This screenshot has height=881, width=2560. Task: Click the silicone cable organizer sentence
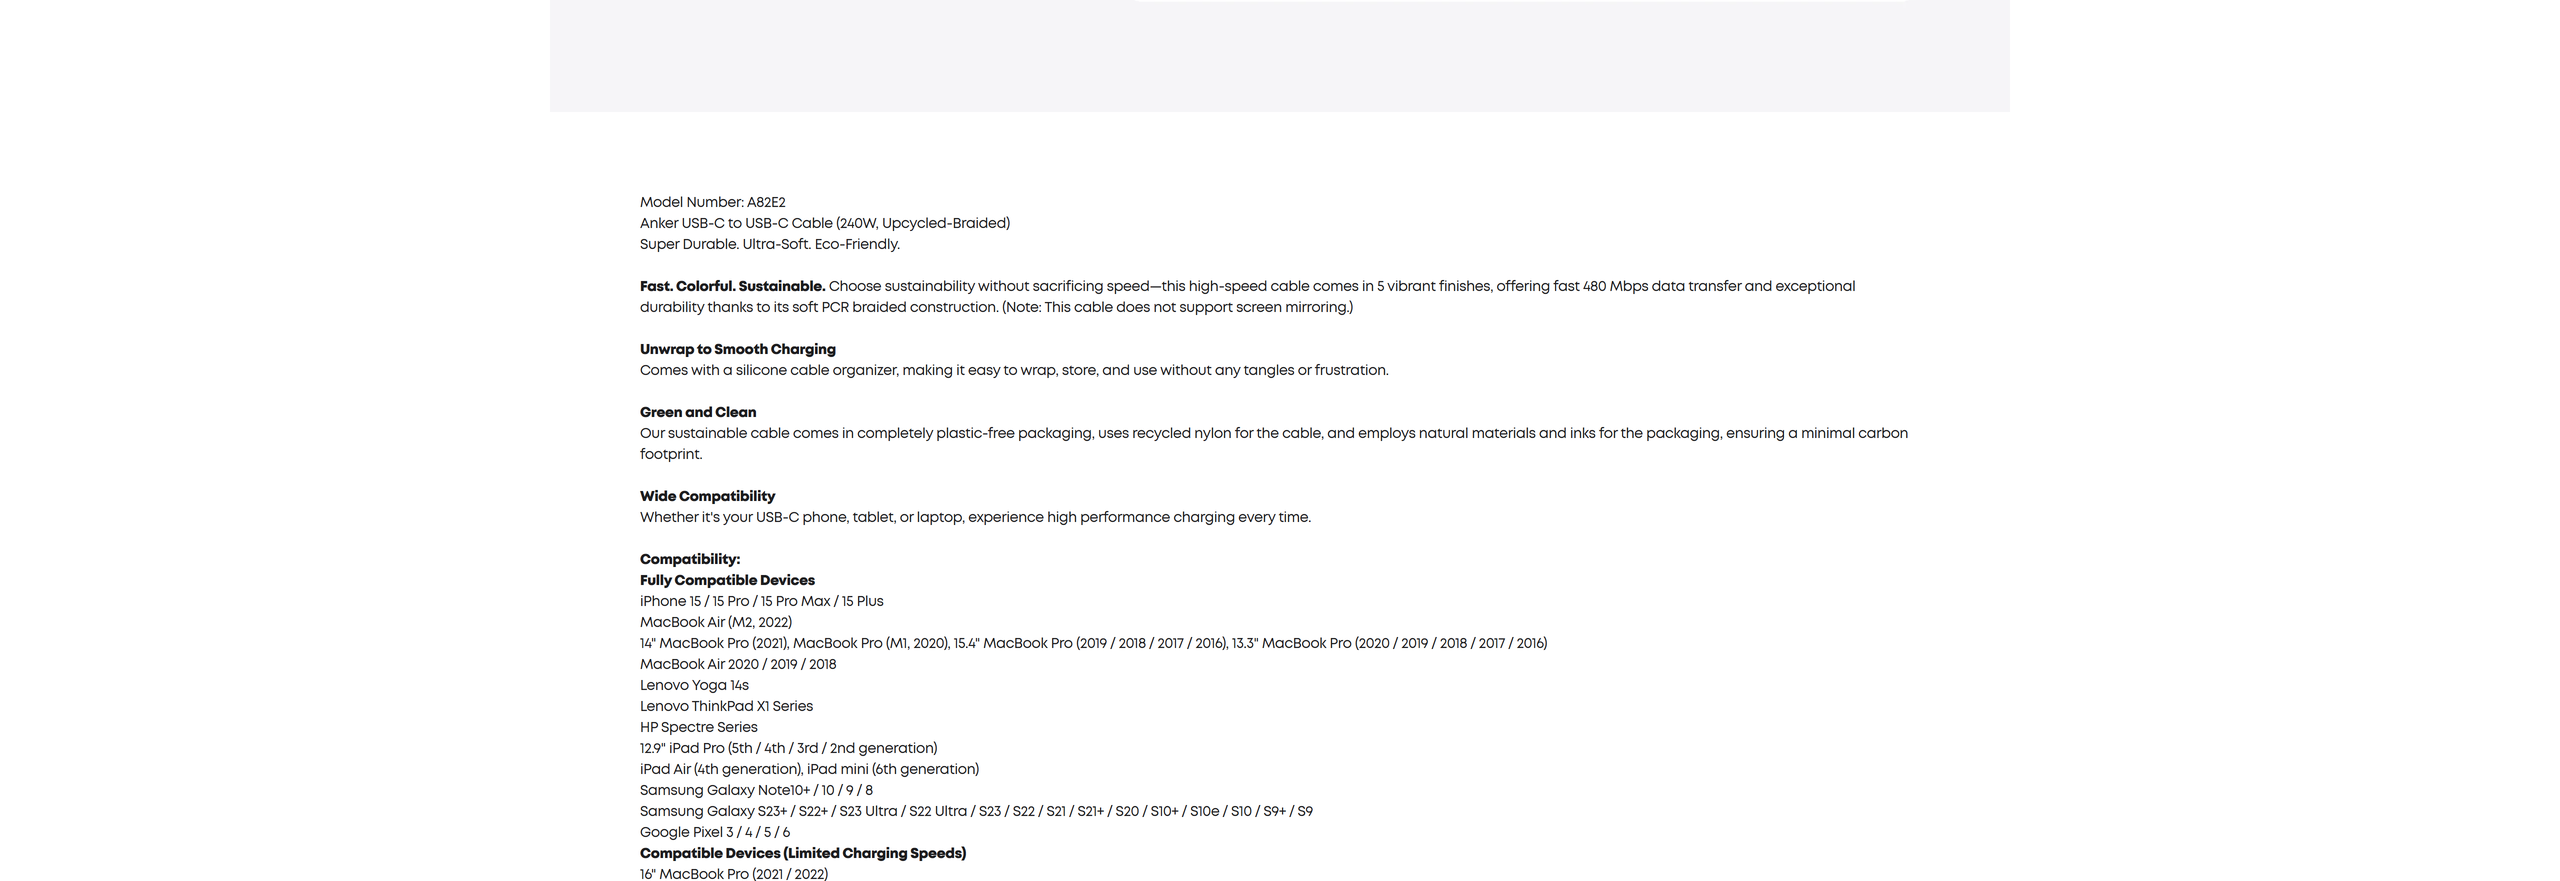click(x=1013, y=370)
